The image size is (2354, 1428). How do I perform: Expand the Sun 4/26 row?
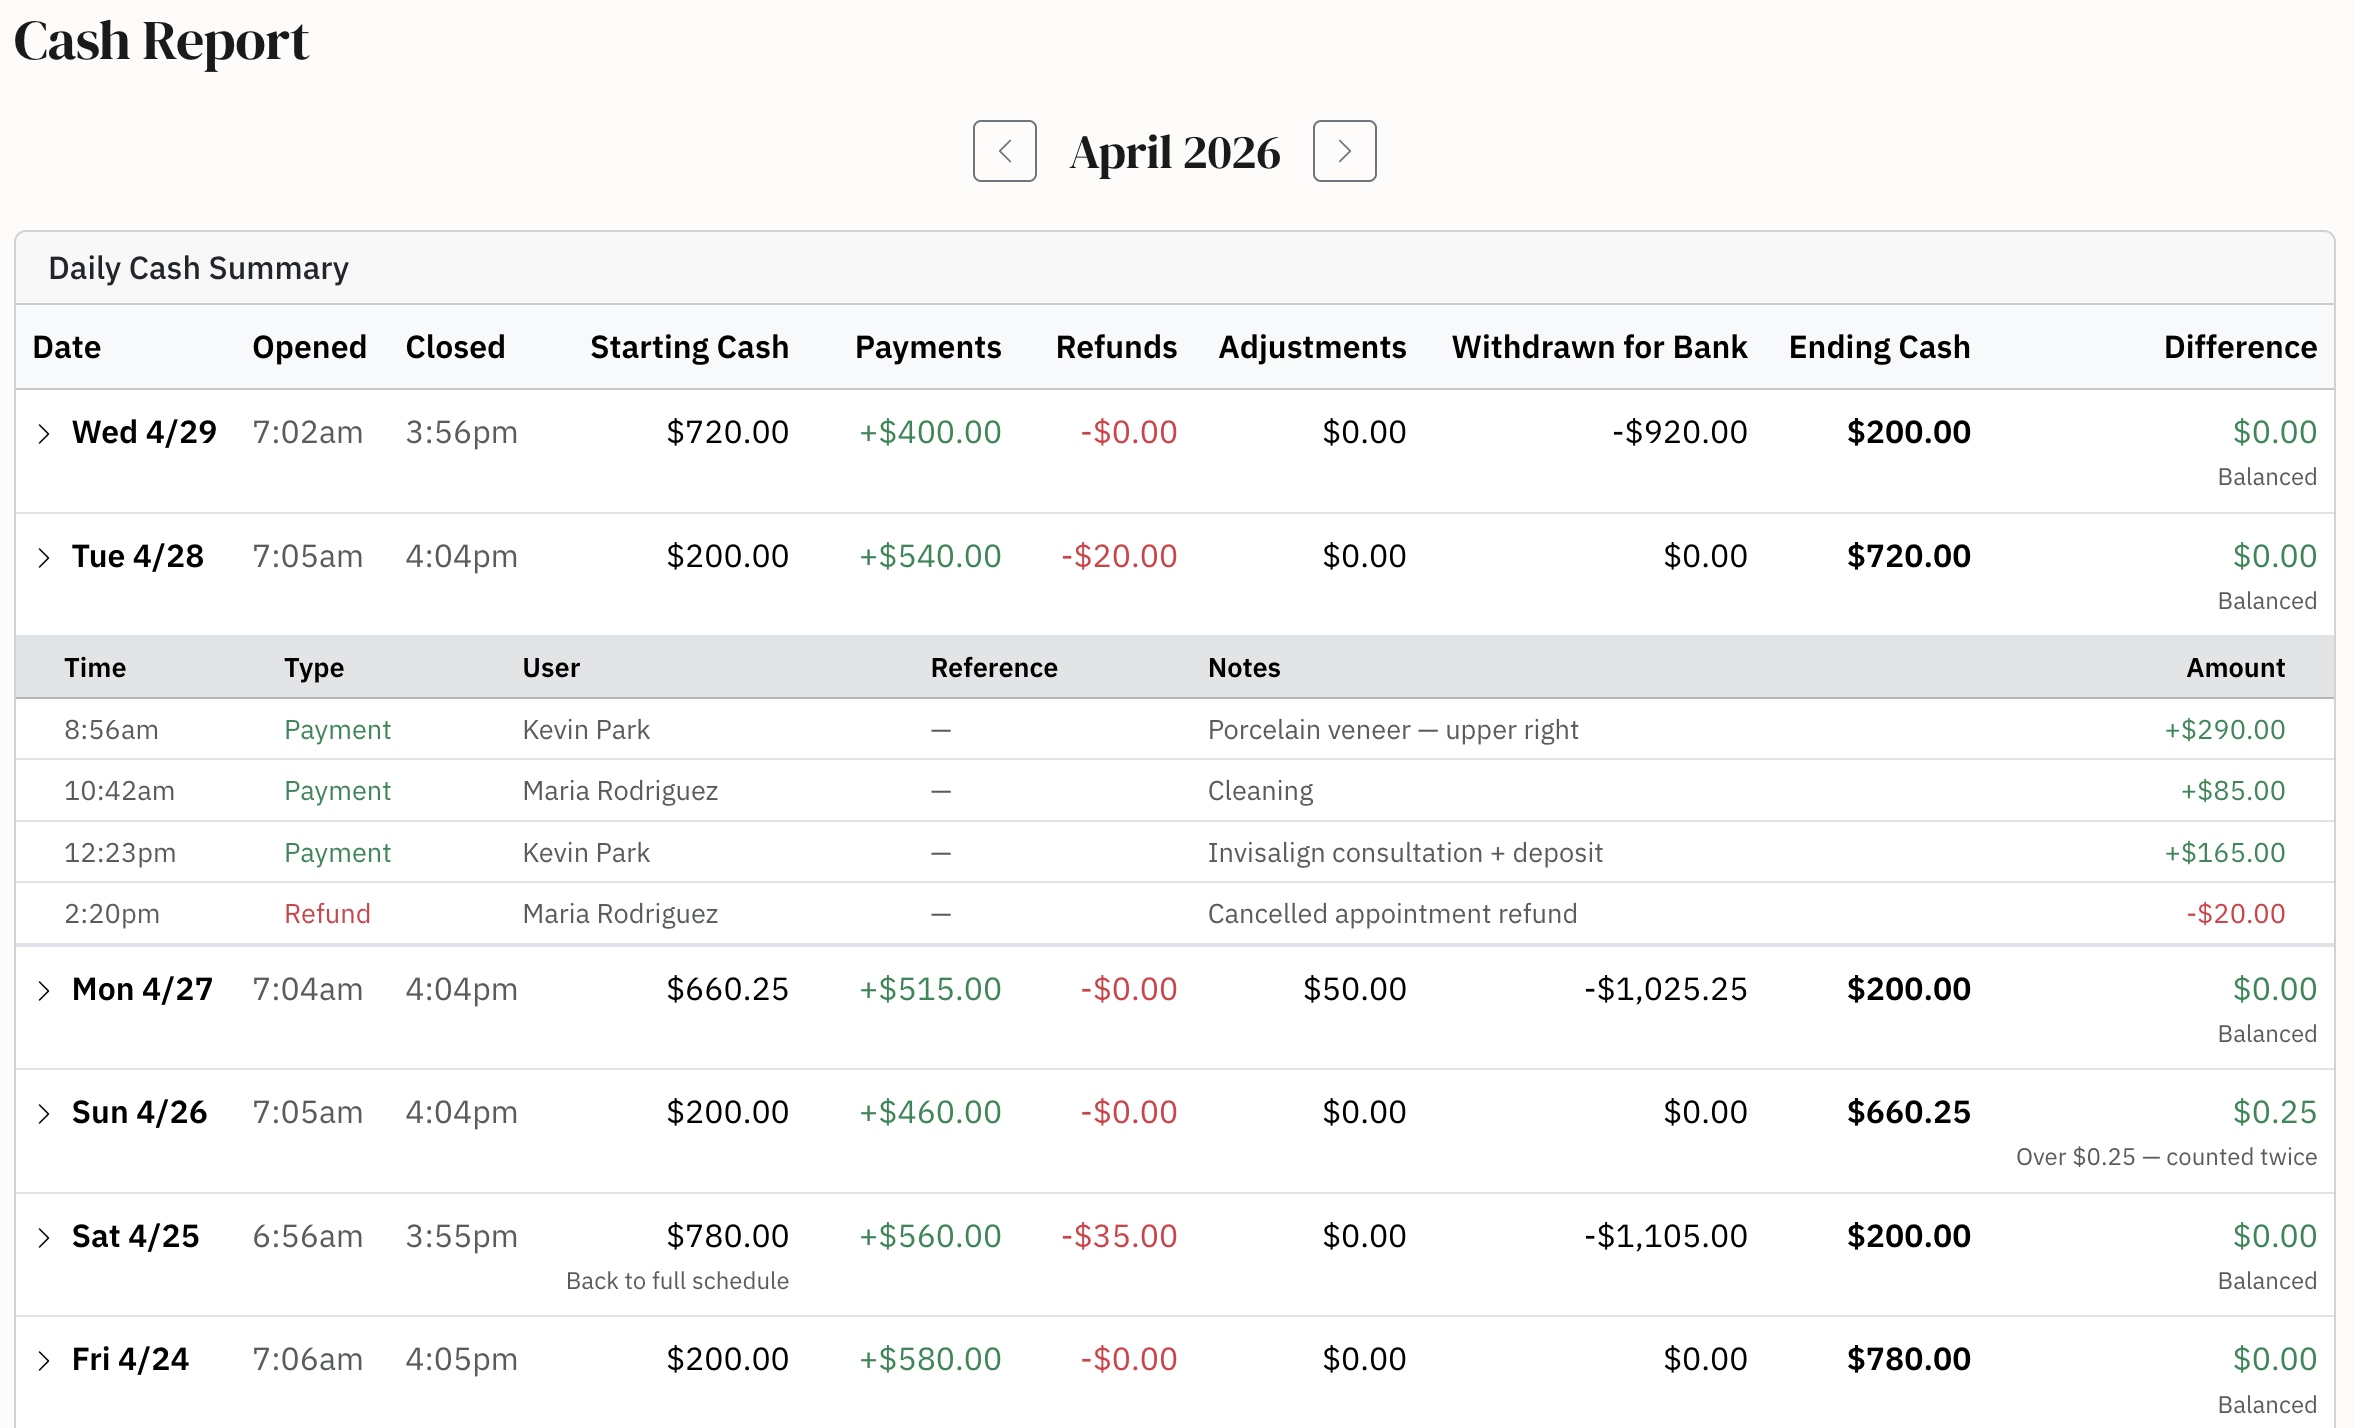point(43,1113)
